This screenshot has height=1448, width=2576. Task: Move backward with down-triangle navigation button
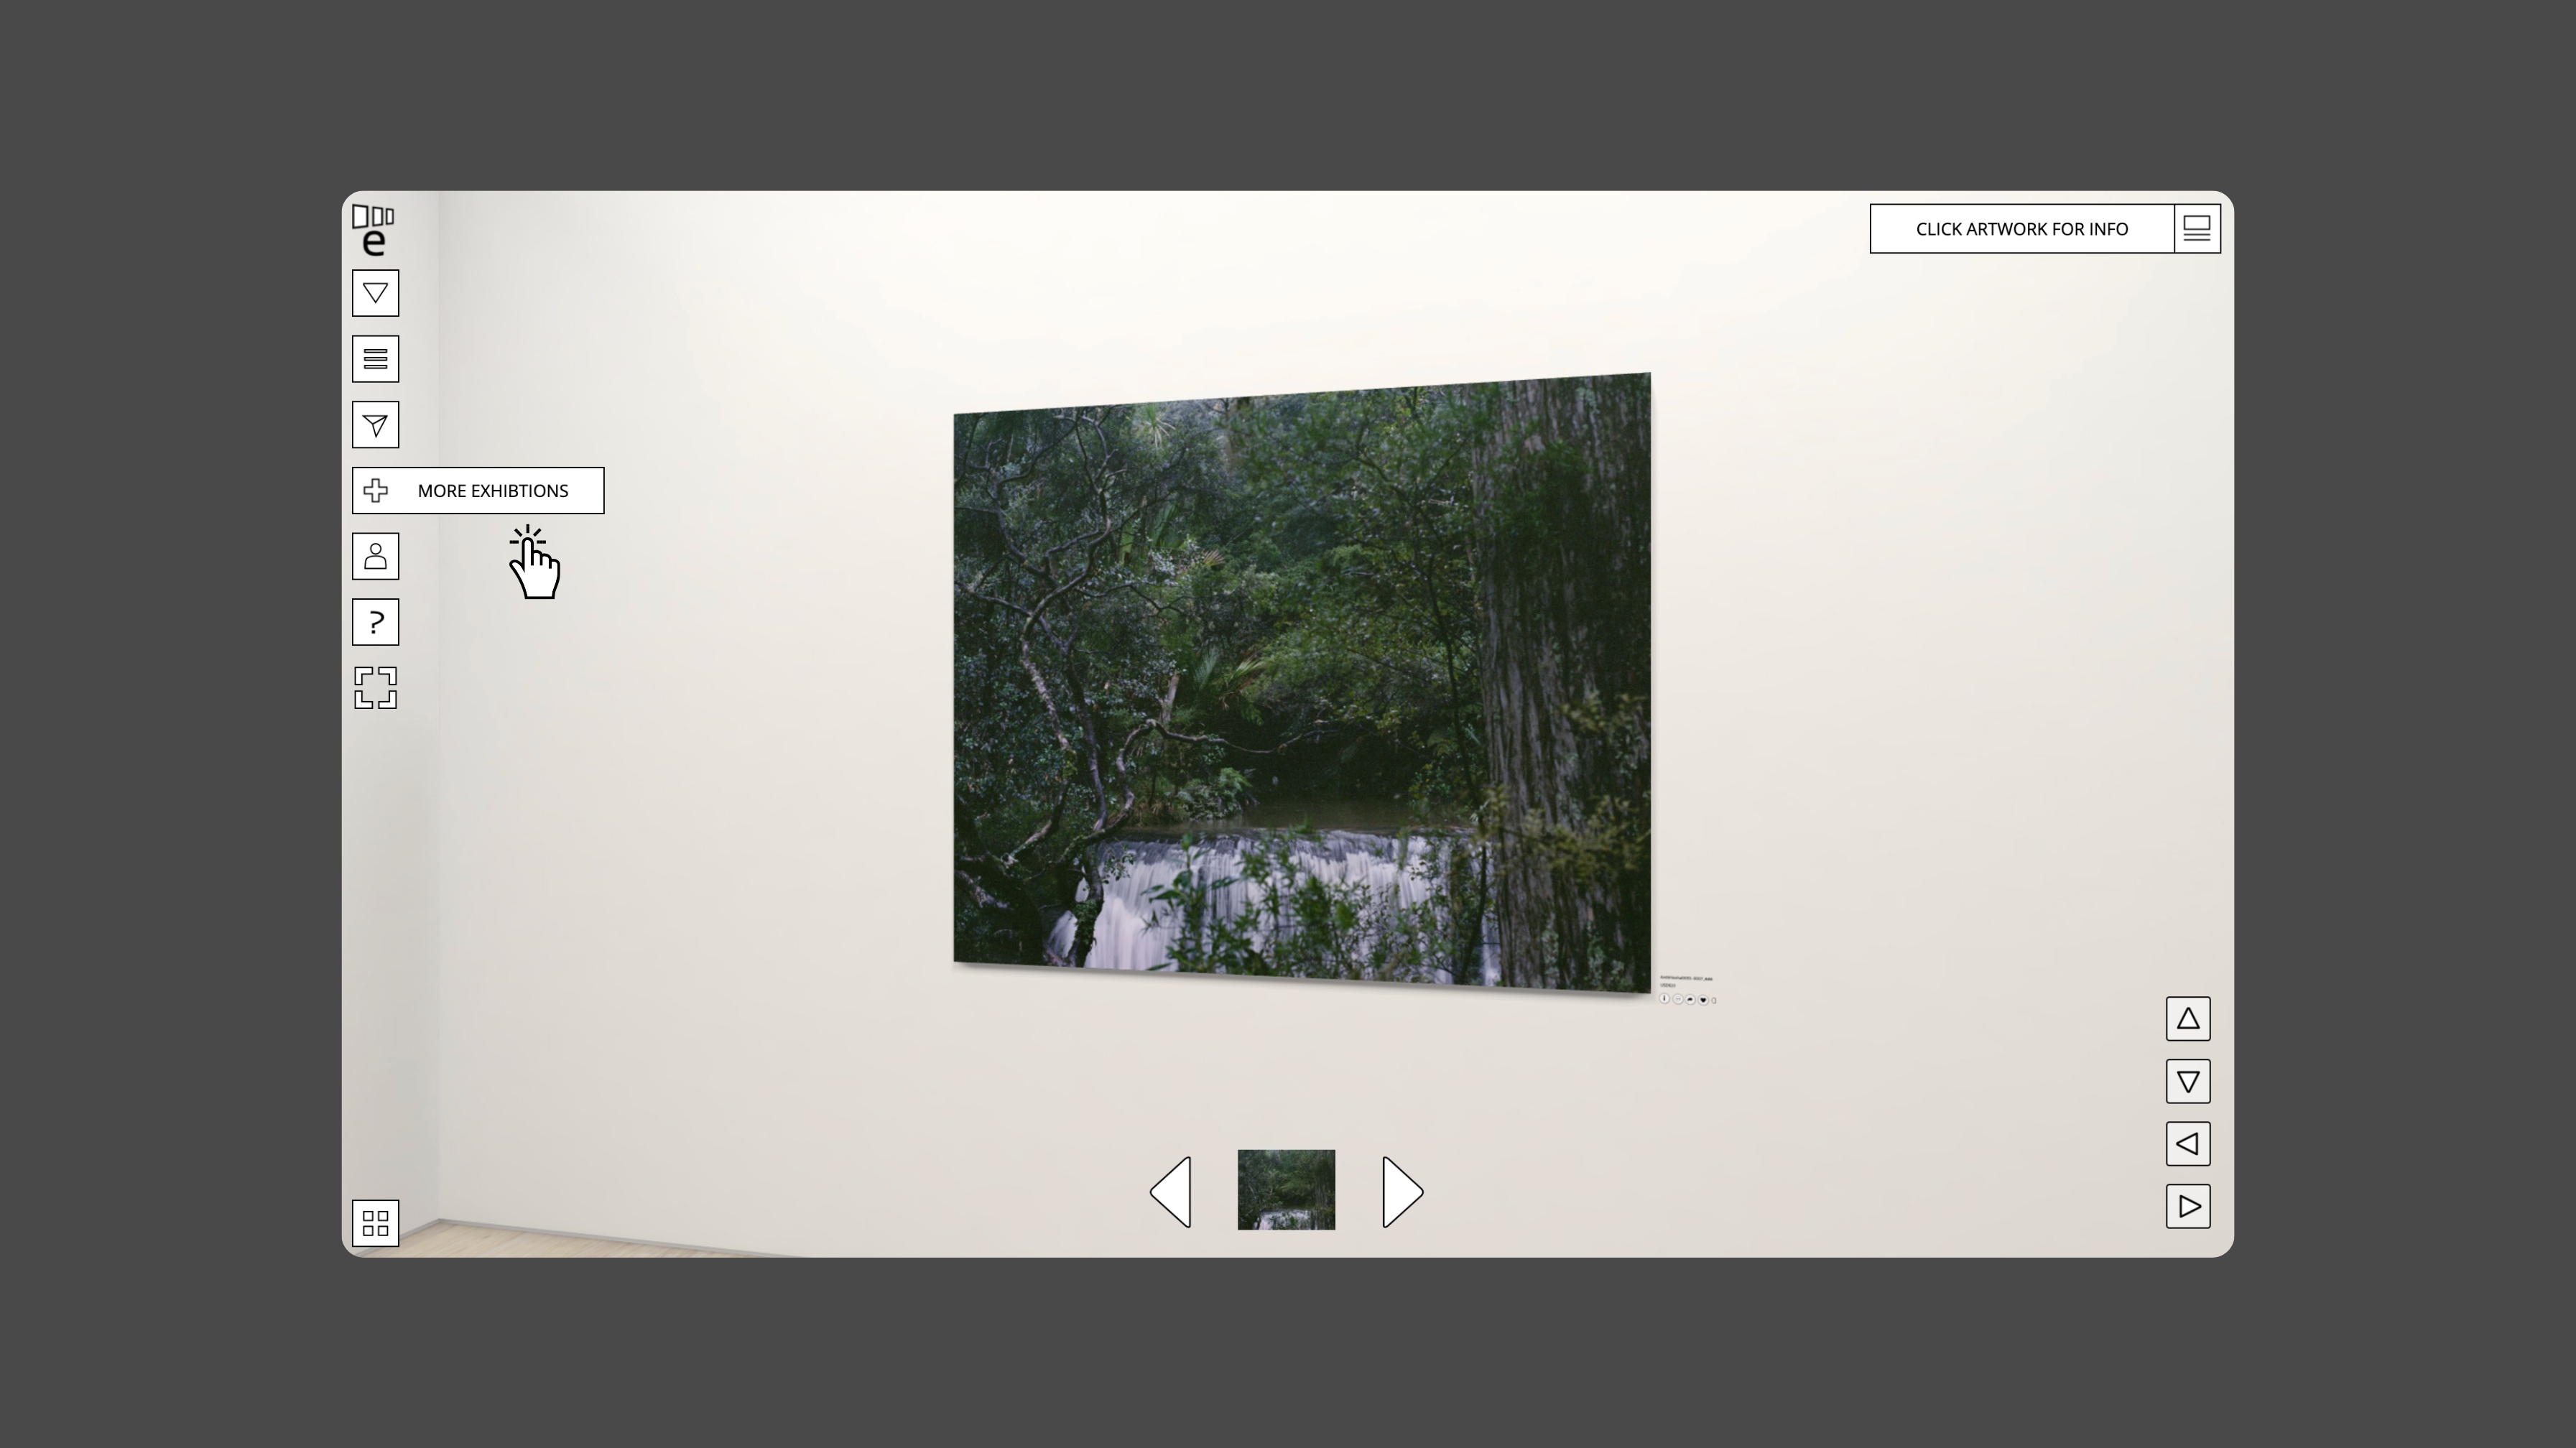click(2188, 1082)
